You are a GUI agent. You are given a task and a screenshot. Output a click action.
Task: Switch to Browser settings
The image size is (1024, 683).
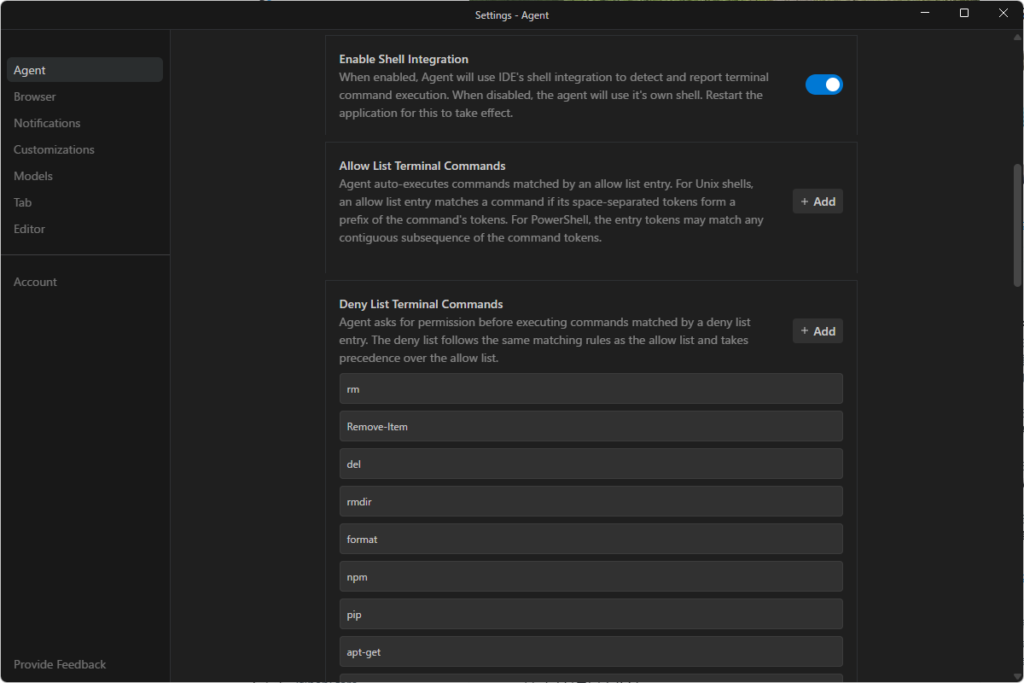click(x=35, y=97)
